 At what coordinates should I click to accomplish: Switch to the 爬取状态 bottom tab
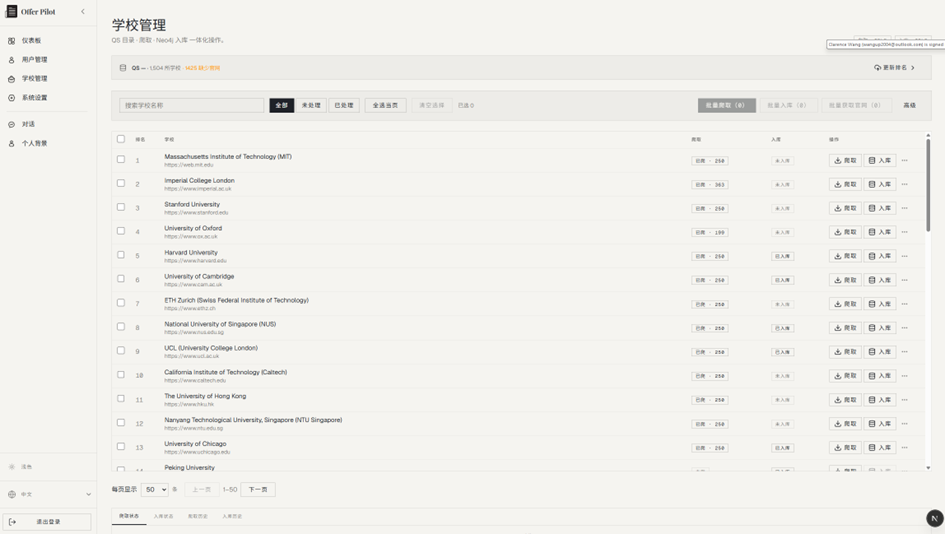(x=129, y=516)
